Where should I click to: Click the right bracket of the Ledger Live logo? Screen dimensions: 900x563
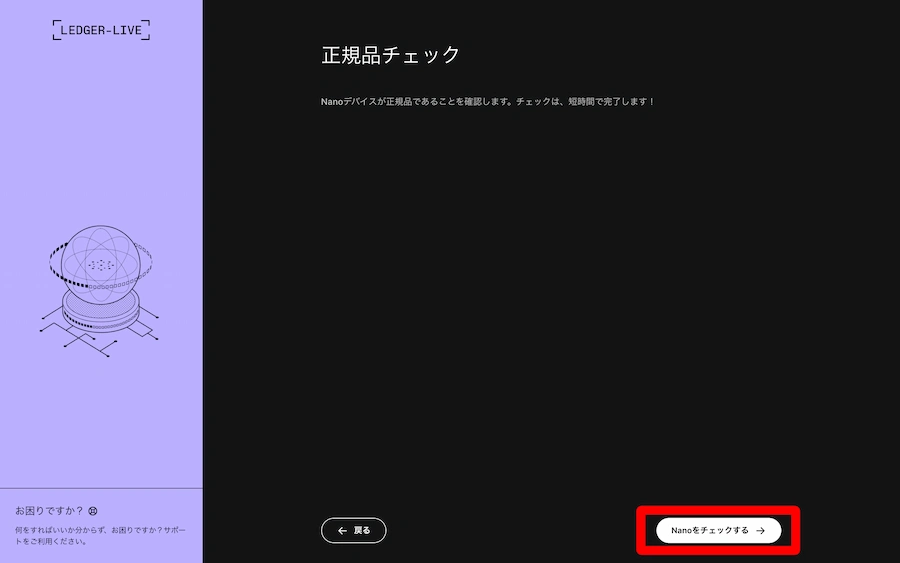(146, 30)
